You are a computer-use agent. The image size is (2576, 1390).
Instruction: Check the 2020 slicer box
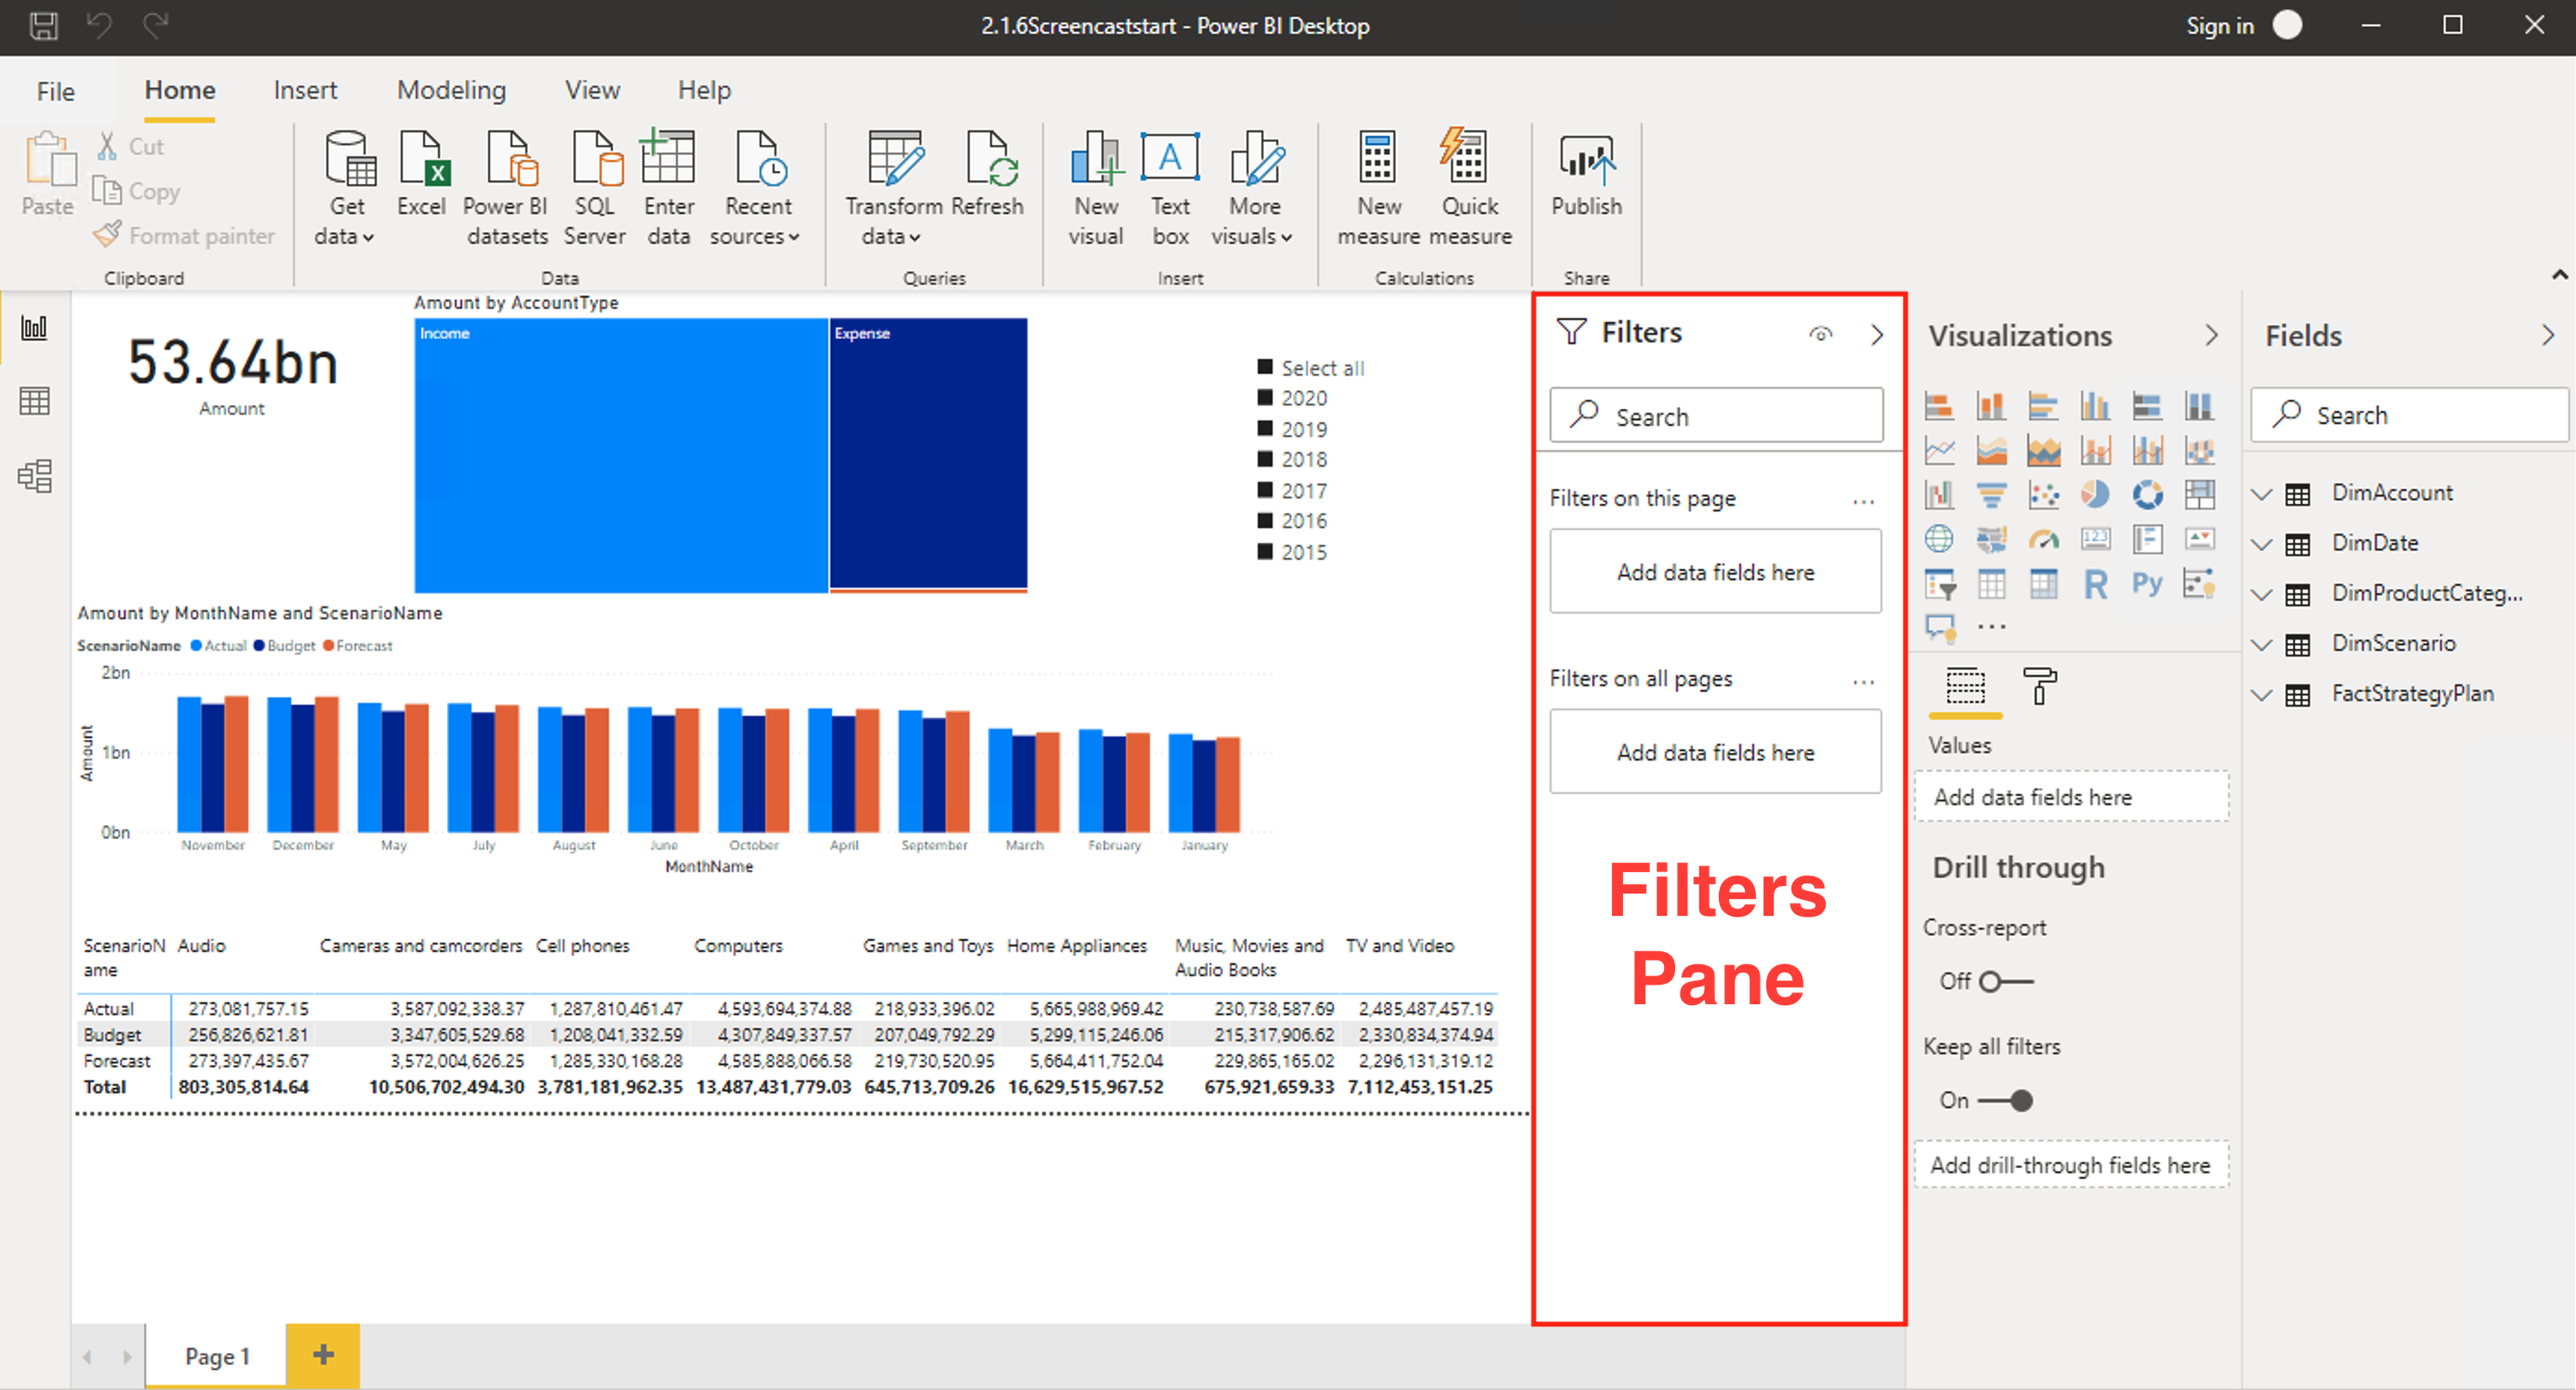tap(1264, 398)
